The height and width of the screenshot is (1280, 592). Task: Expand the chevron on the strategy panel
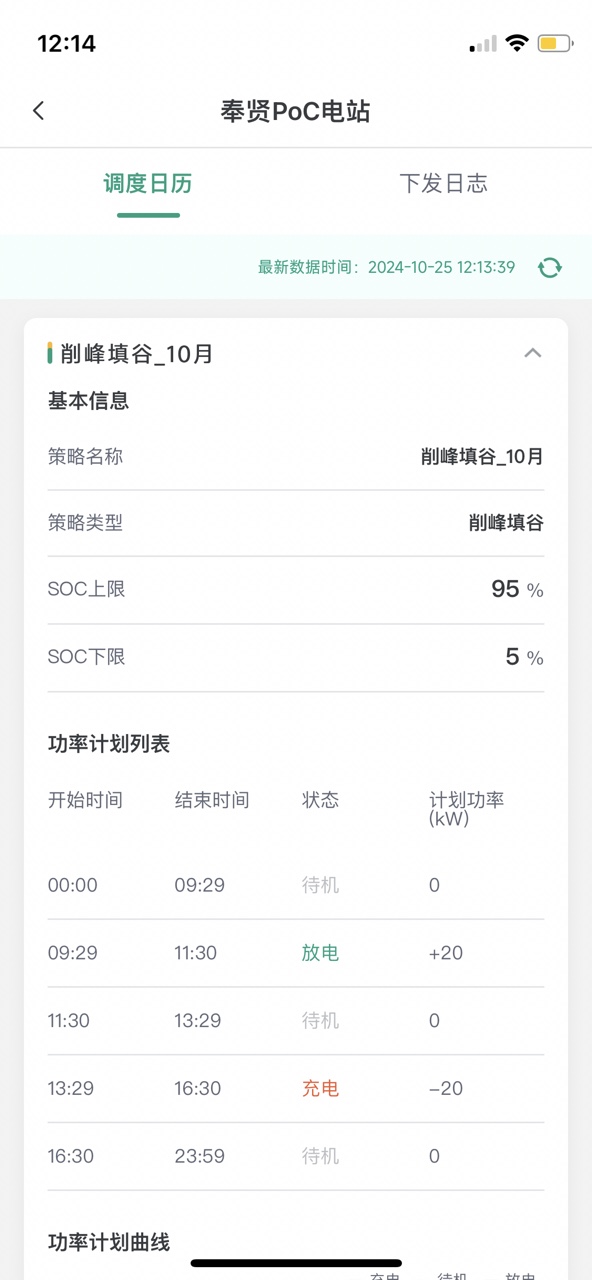click(x=533, y=352)
